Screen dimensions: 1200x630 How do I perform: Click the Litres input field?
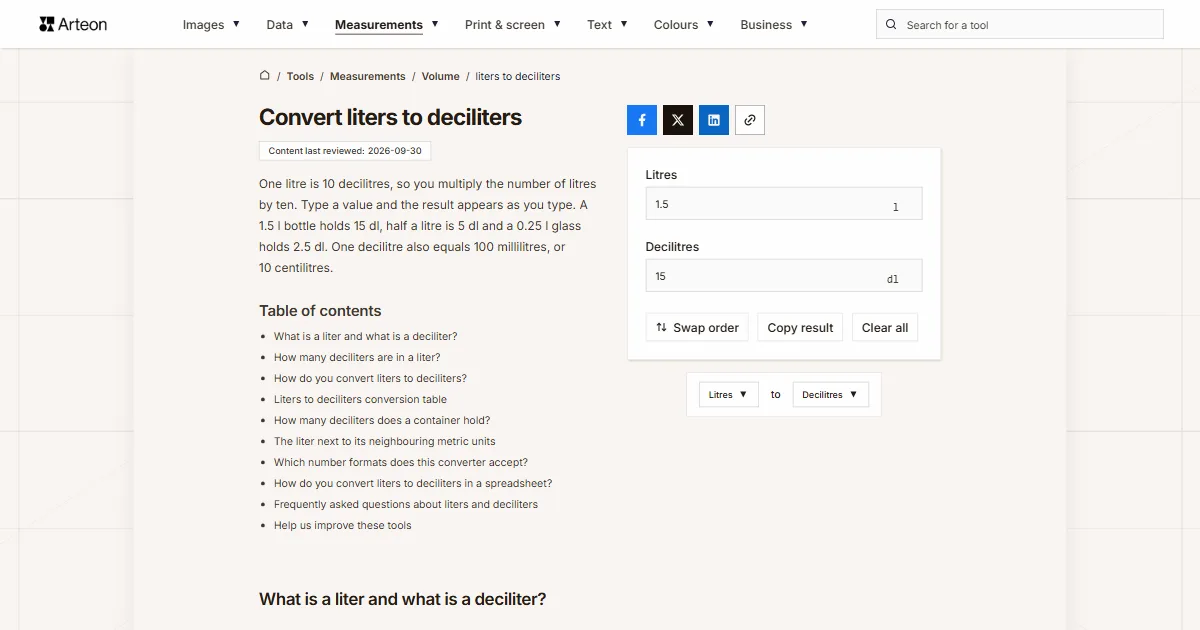tap(784, 204)
